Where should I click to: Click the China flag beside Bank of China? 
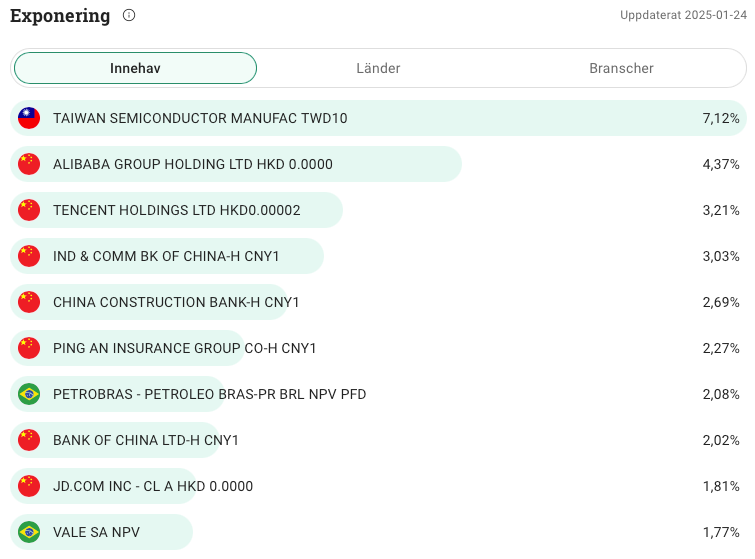29,440
